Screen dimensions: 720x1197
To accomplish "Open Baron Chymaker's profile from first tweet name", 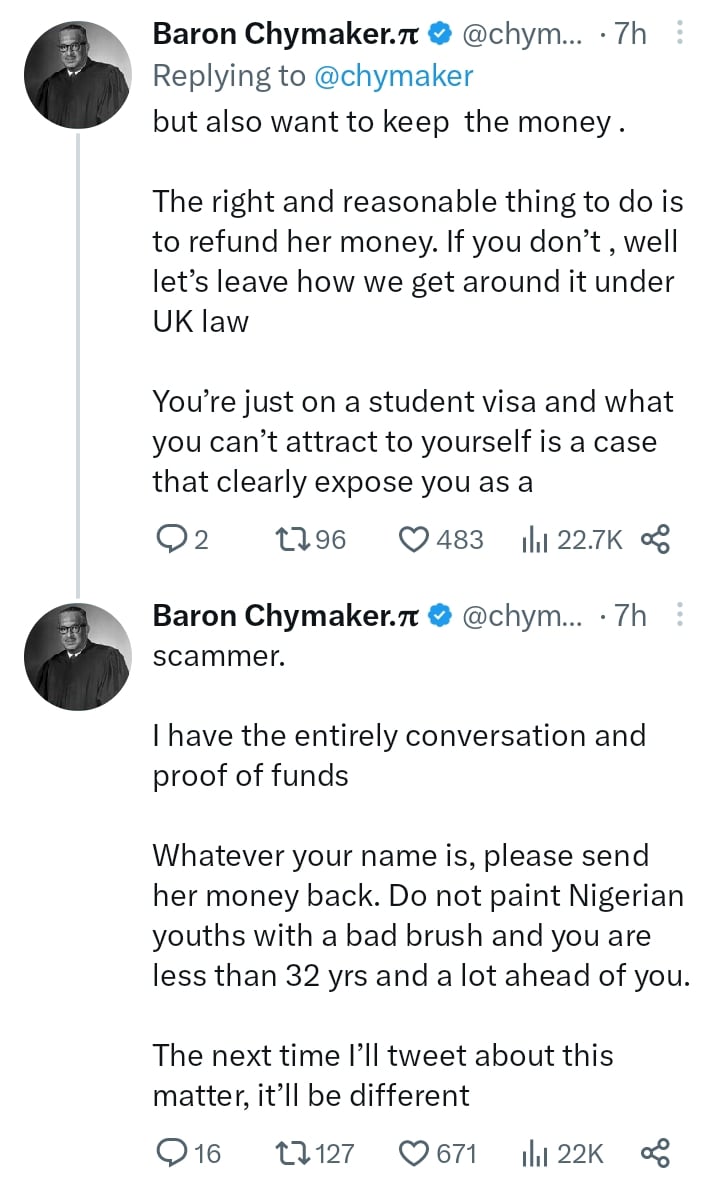I will coord(285,34).
